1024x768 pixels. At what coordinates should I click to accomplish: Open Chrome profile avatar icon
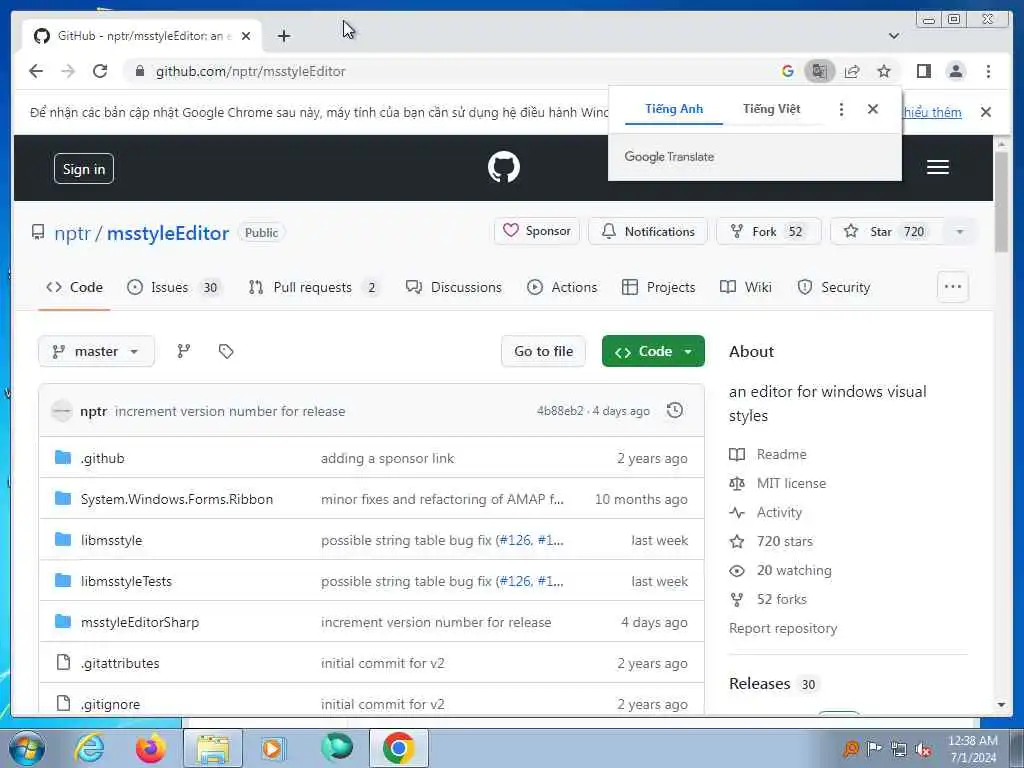click(955, 71)
